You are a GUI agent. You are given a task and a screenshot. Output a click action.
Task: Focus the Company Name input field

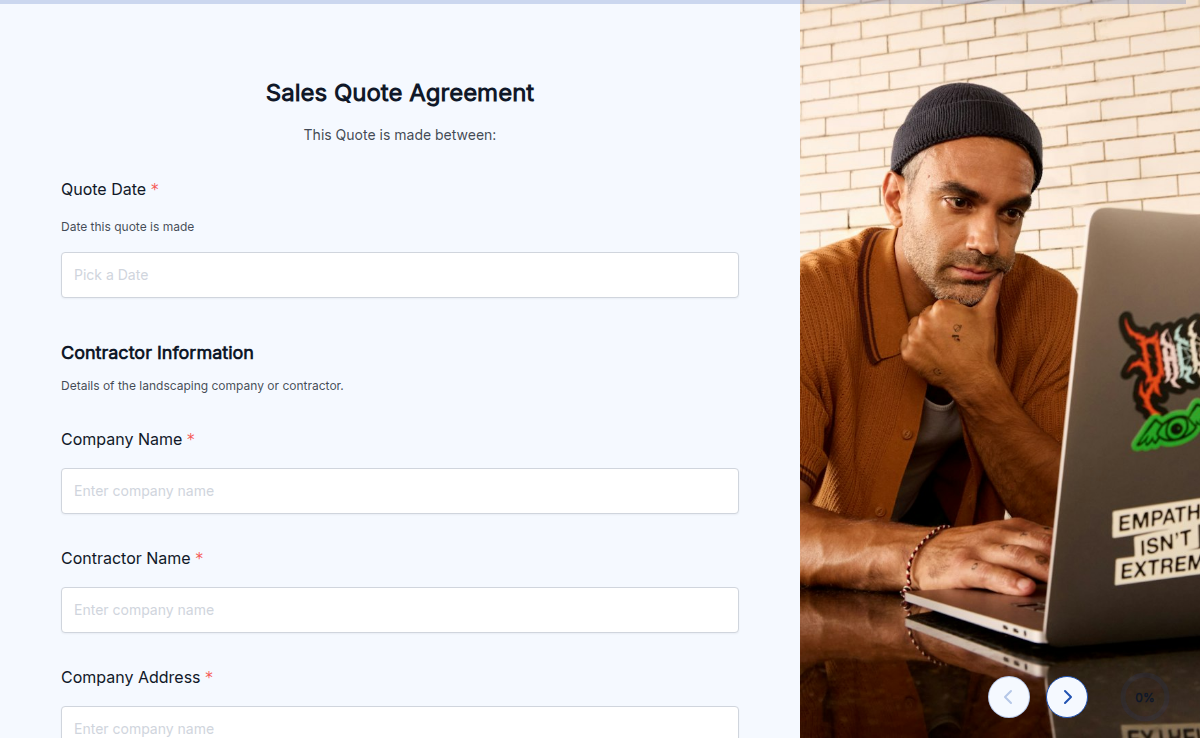click(400, 491)
